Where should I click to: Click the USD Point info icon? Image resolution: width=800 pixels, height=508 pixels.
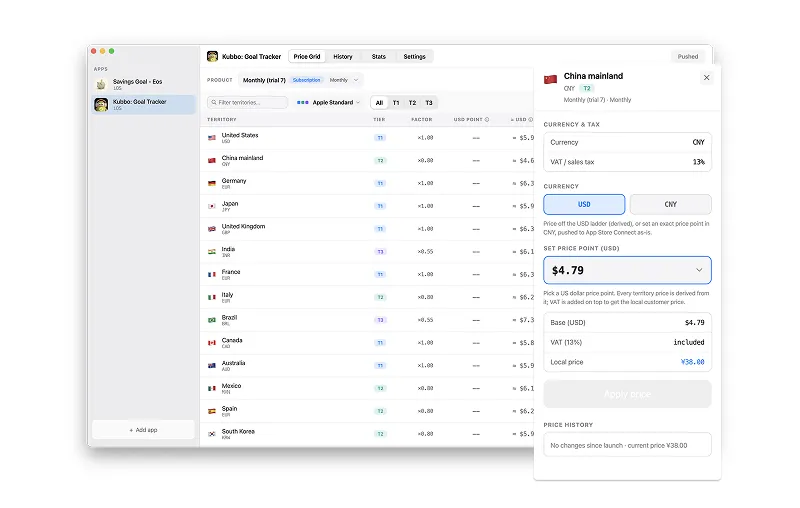[x=487, y=119]
